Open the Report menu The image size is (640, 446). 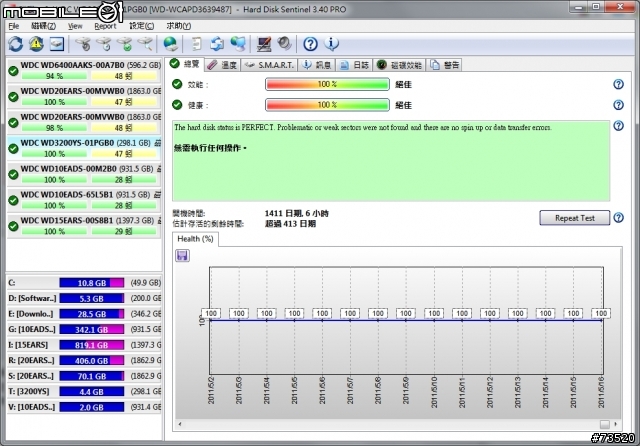tap(105, 26)
